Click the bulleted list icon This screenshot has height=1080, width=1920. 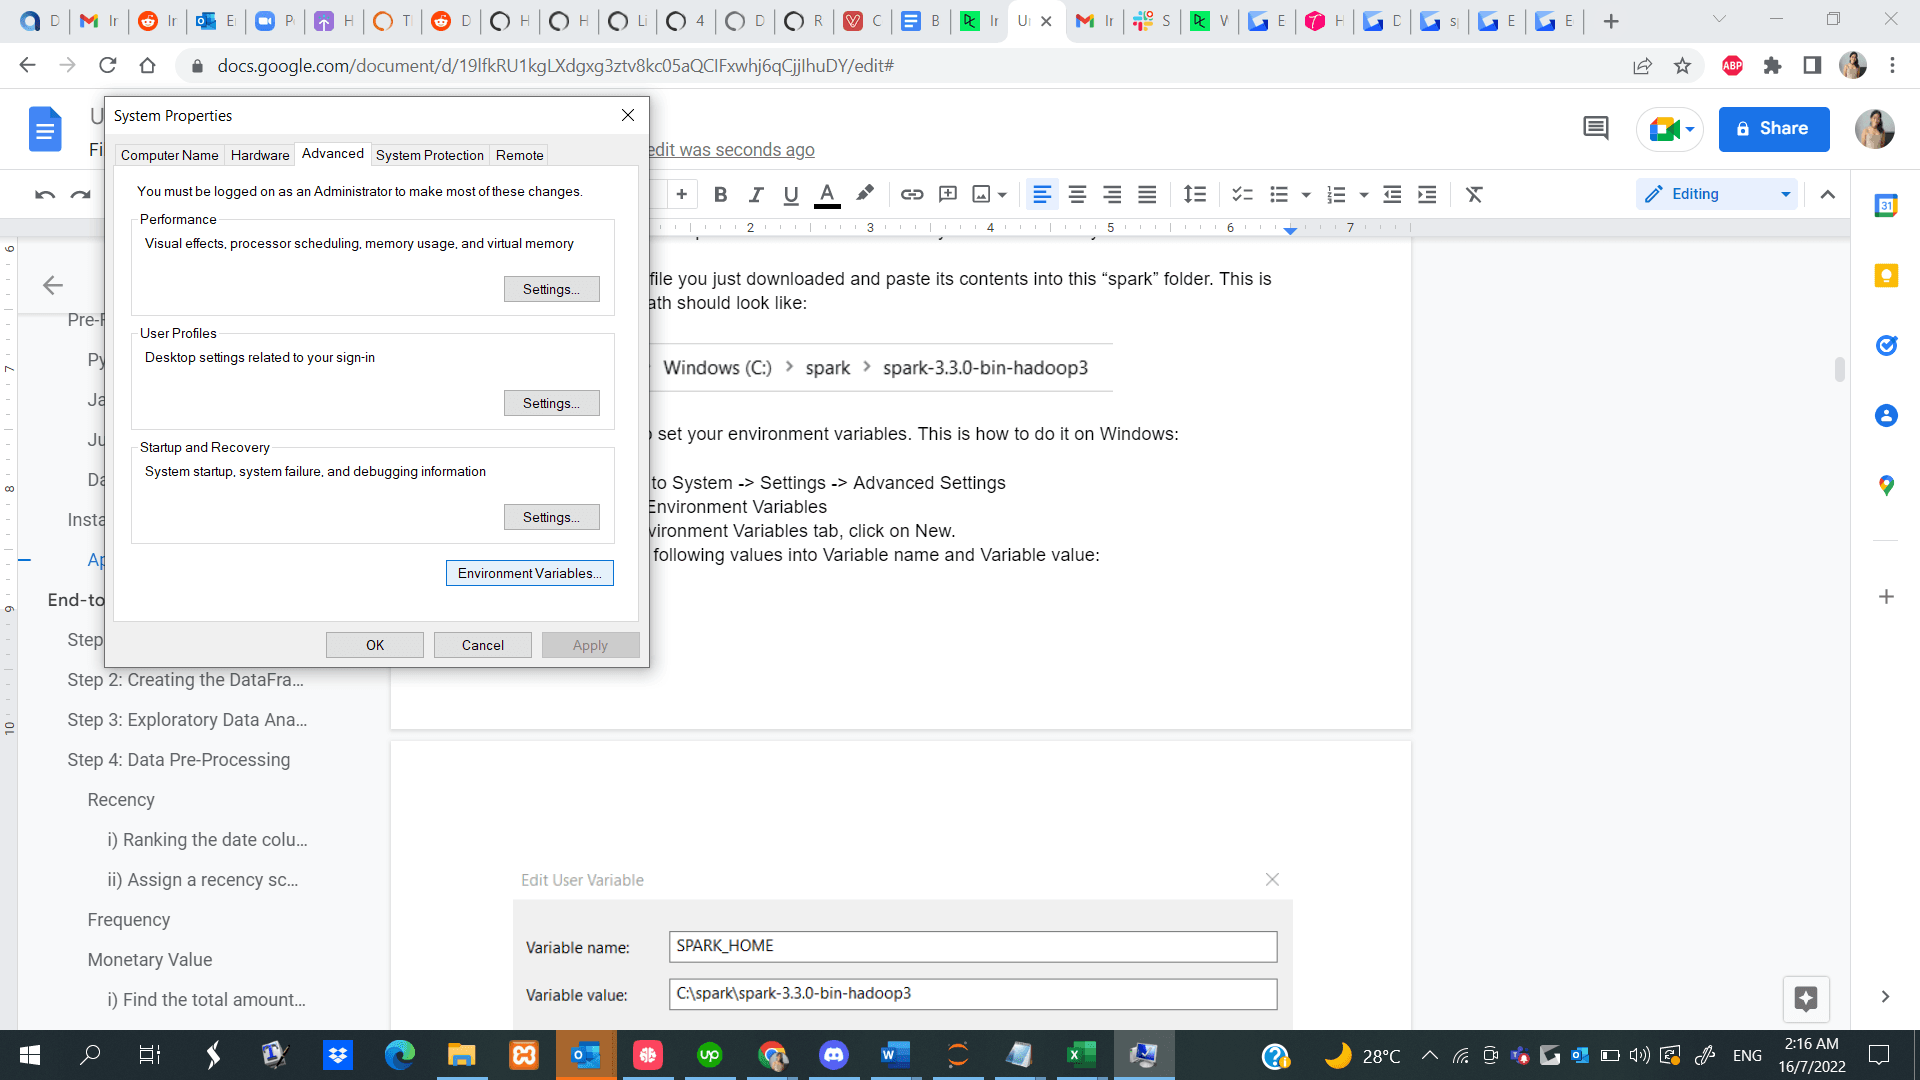coord(1280,195)
